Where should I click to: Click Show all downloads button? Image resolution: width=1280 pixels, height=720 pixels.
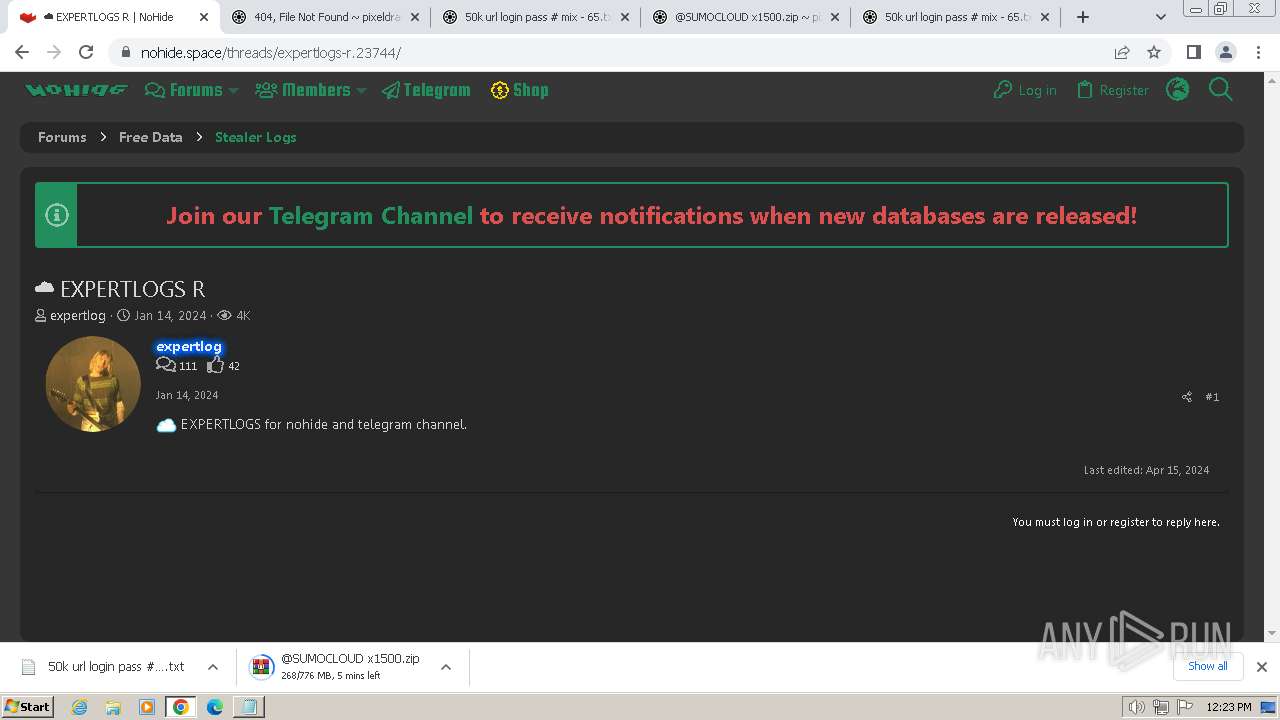[x=1208, y=666]
